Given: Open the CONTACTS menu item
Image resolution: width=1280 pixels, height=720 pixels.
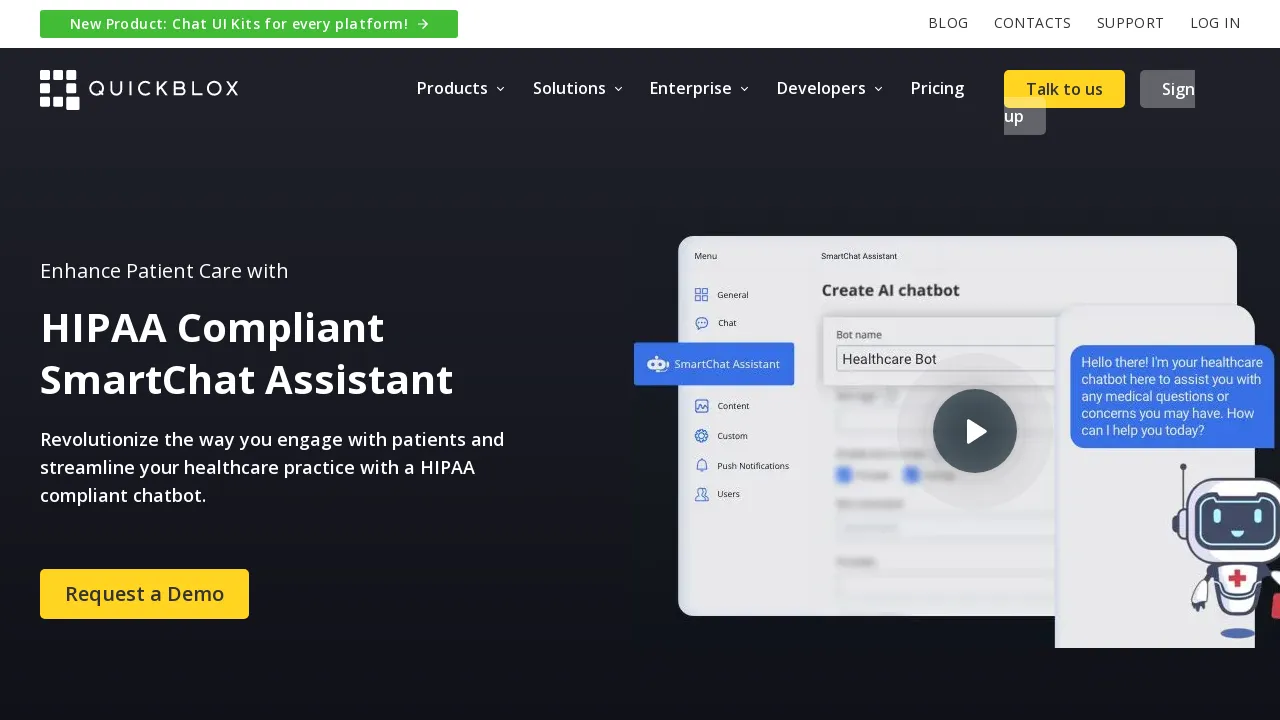Looking at the screenshot, I should (x=1032, y=23).
